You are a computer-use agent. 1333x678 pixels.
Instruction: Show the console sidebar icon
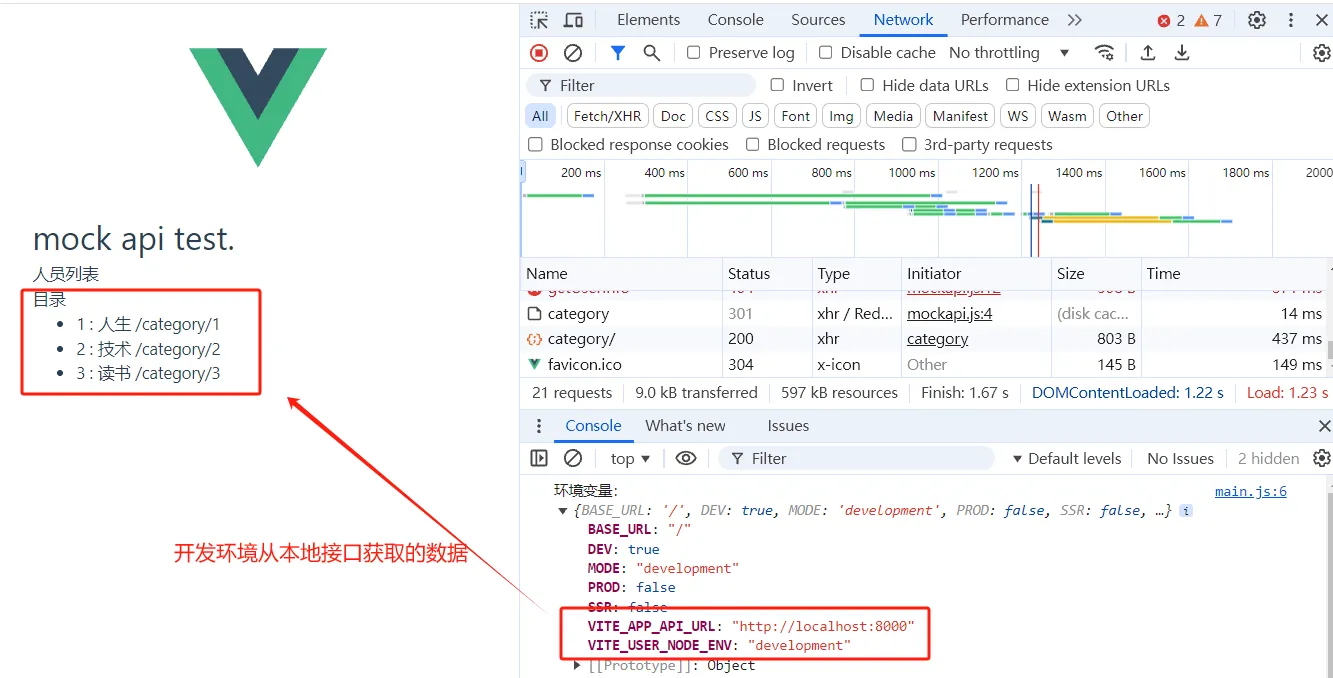tap(539, 458)
